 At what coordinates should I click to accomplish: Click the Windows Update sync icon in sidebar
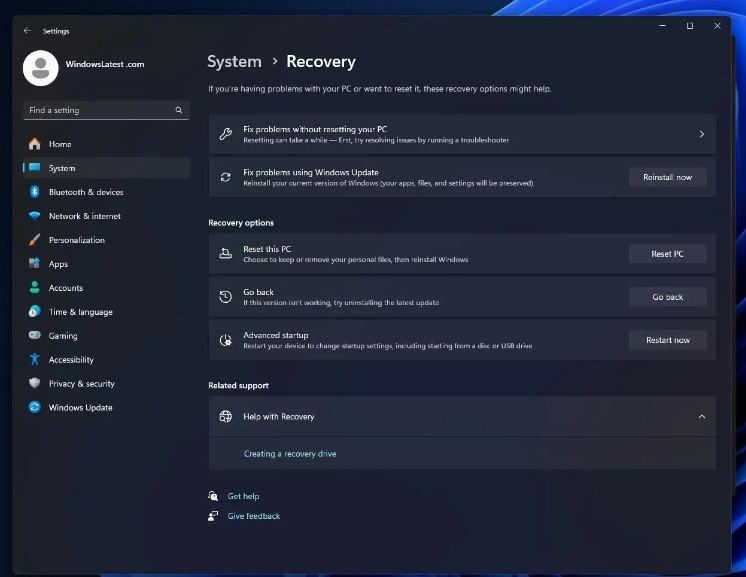pos(35,407)
